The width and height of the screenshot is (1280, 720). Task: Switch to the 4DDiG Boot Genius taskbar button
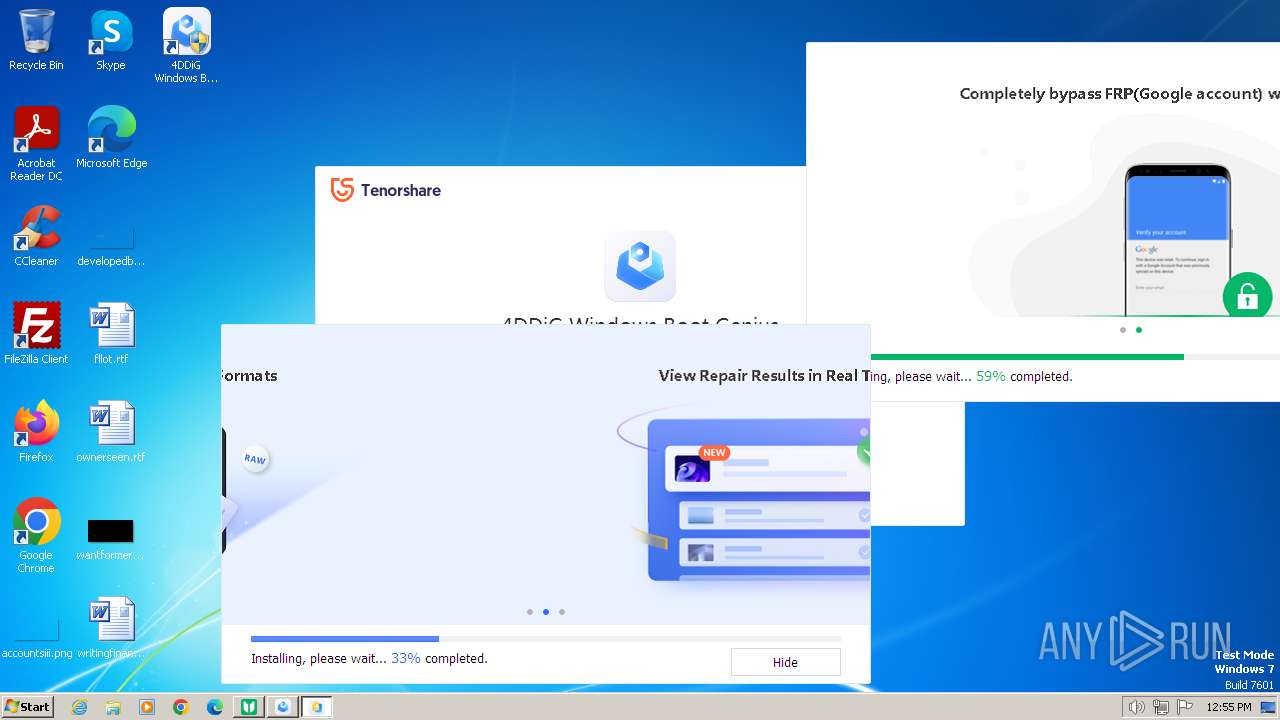pos(283,707)
